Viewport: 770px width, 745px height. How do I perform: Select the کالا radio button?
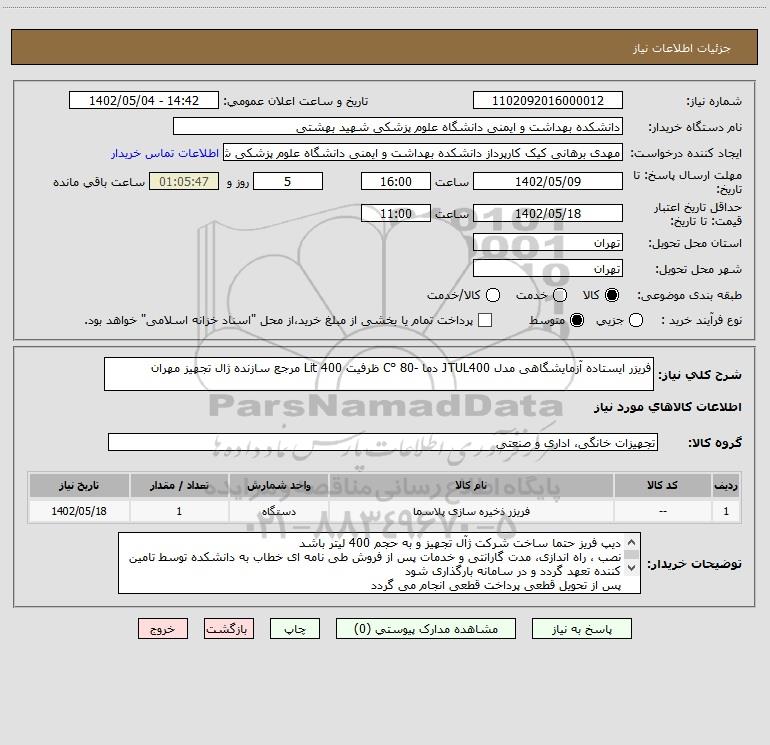(x=612, y=295)
